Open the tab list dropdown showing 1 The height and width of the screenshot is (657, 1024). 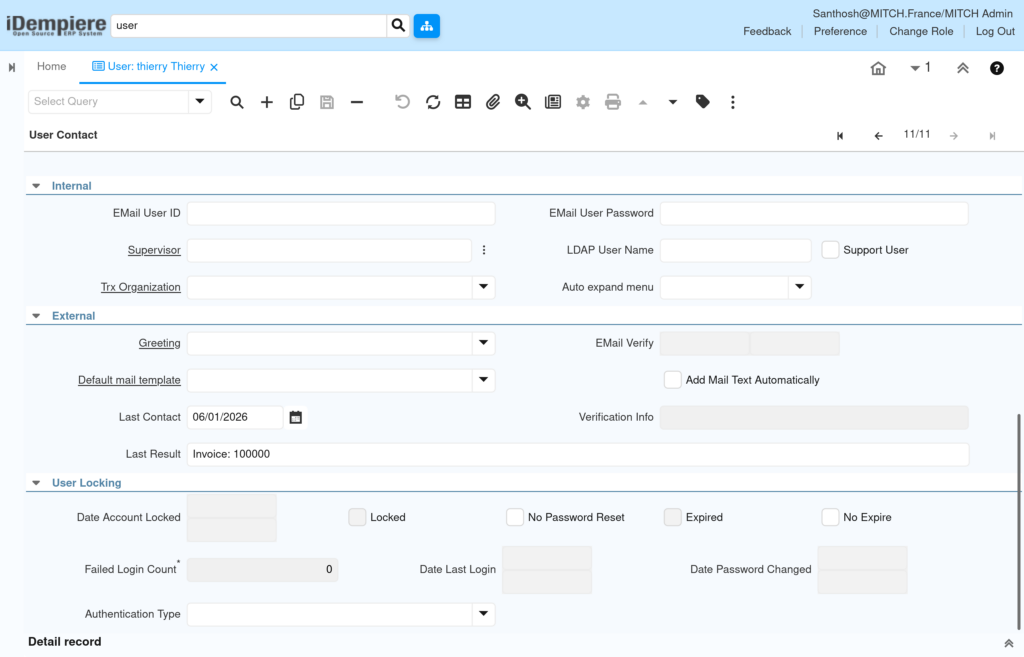920,68
